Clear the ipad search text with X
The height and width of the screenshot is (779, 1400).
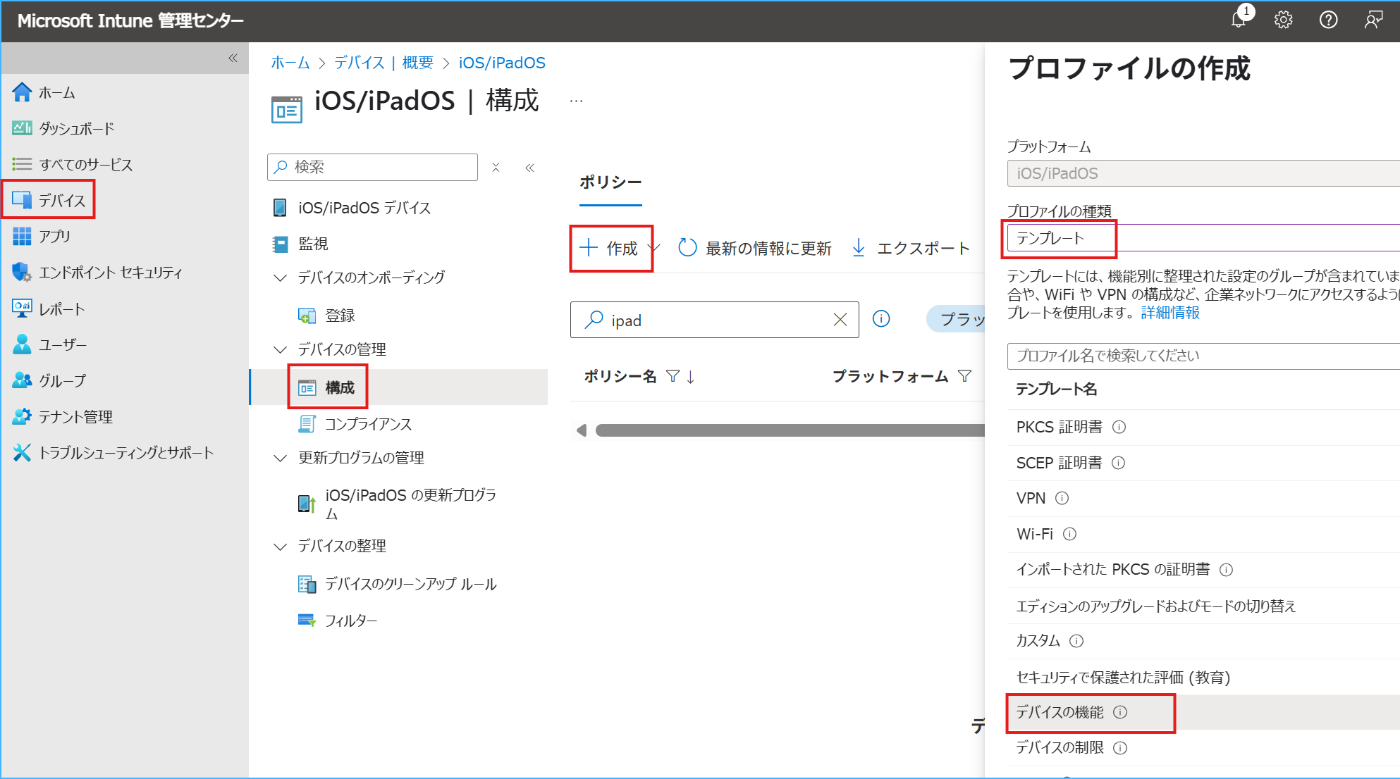pos(840,319)
